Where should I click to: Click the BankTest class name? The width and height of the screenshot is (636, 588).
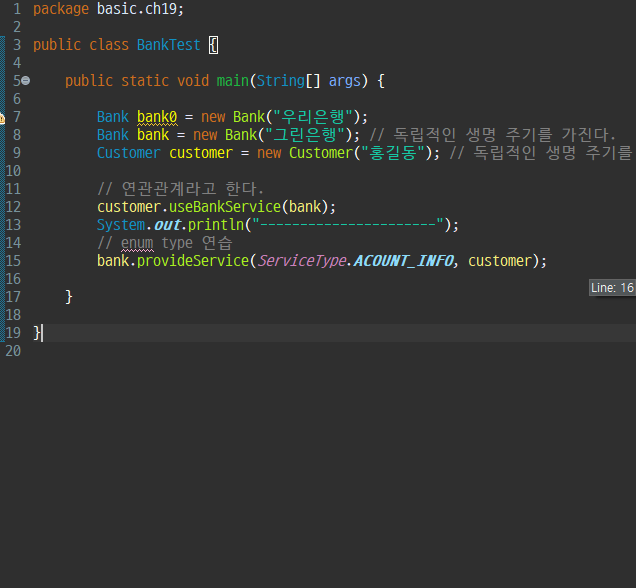(x=169, y=45)
